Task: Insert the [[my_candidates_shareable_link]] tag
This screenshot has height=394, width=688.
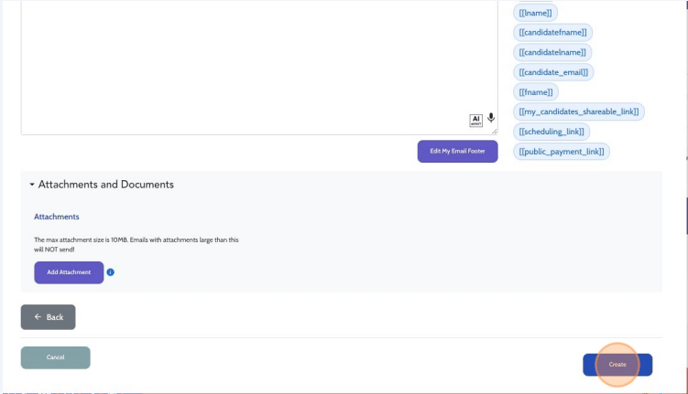Action: [579, 111]
